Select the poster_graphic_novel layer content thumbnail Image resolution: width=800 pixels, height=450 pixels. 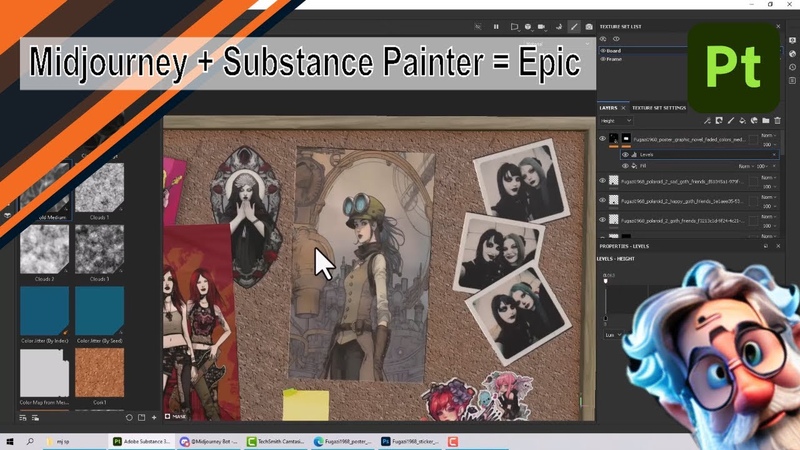click(614, 139)
